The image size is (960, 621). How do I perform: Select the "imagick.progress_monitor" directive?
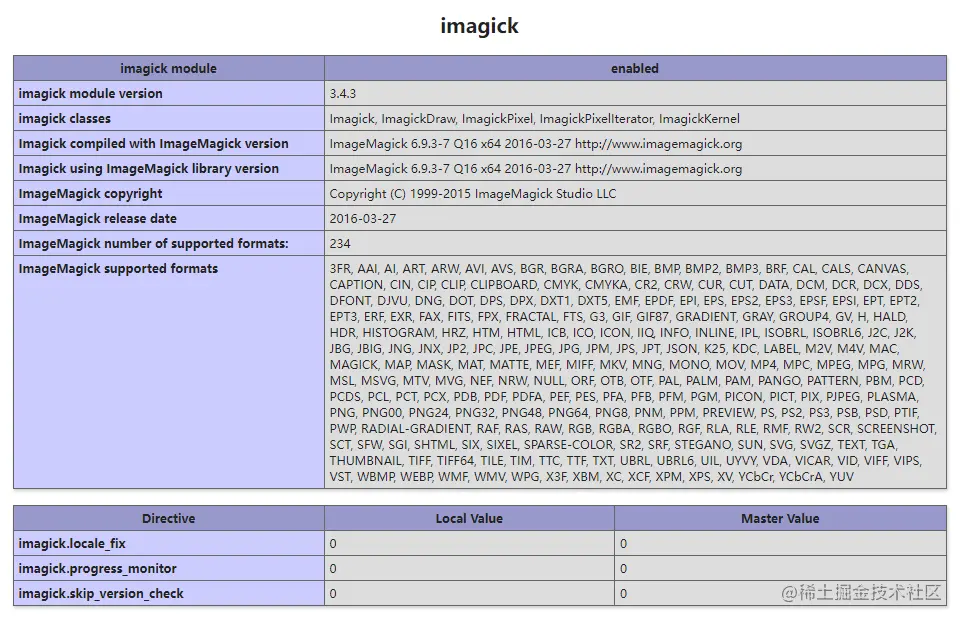coord(97,569)
